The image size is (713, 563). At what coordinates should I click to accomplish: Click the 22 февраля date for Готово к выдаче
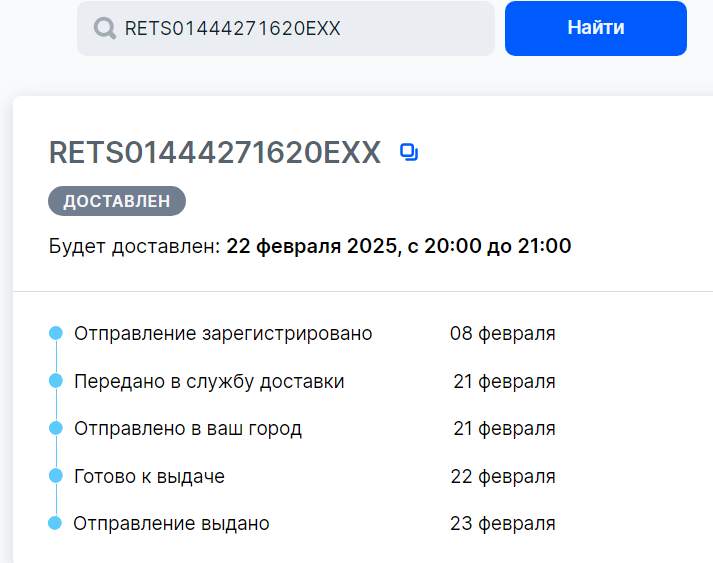tap(502, 476)
